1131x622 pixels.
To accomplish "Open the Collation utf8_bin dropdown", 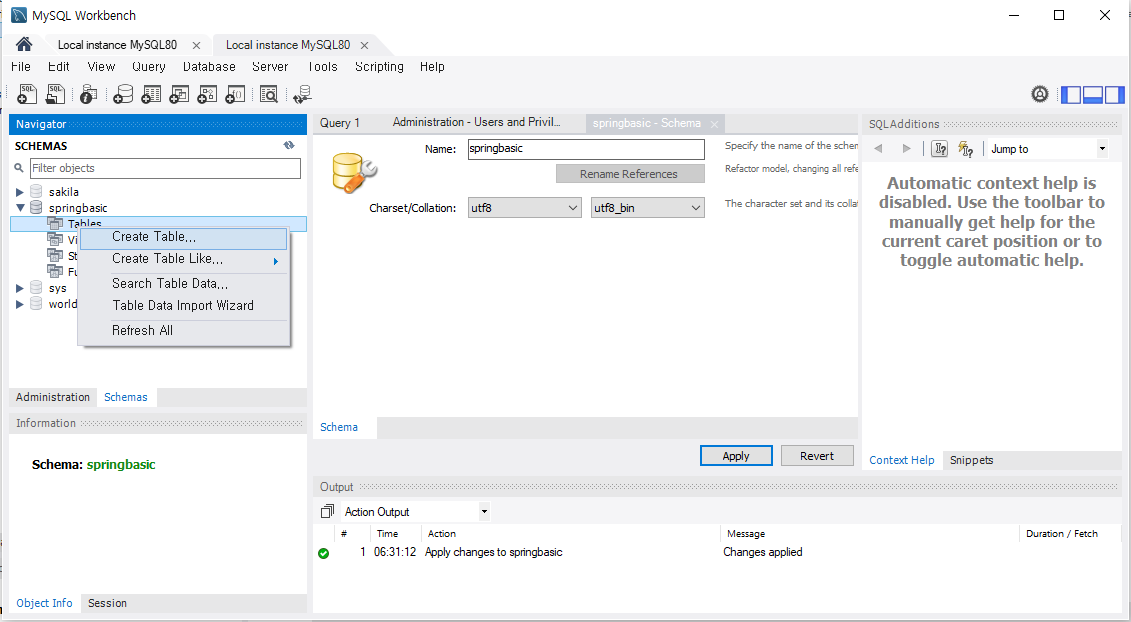I will click(648, 208).
